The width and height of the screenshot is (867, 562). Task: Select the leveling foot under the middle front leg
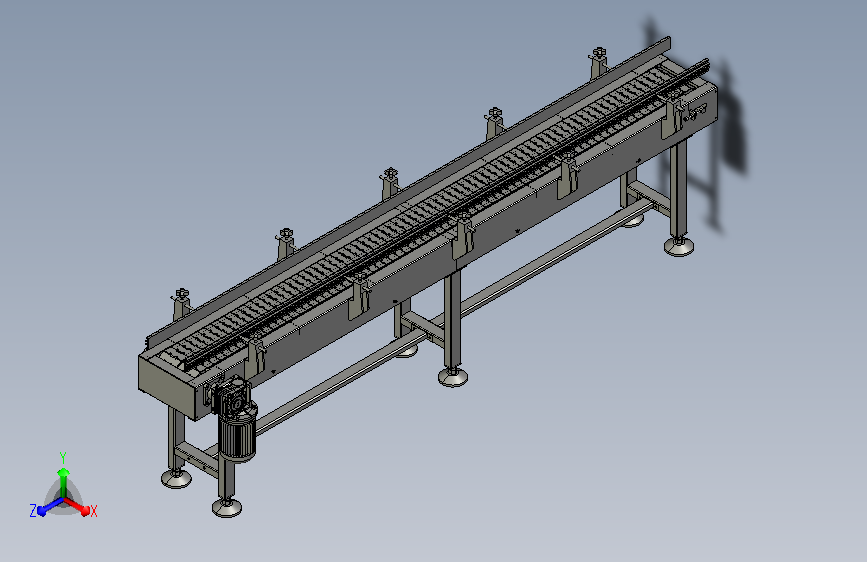pyautogui.click(x=453, y=377)
